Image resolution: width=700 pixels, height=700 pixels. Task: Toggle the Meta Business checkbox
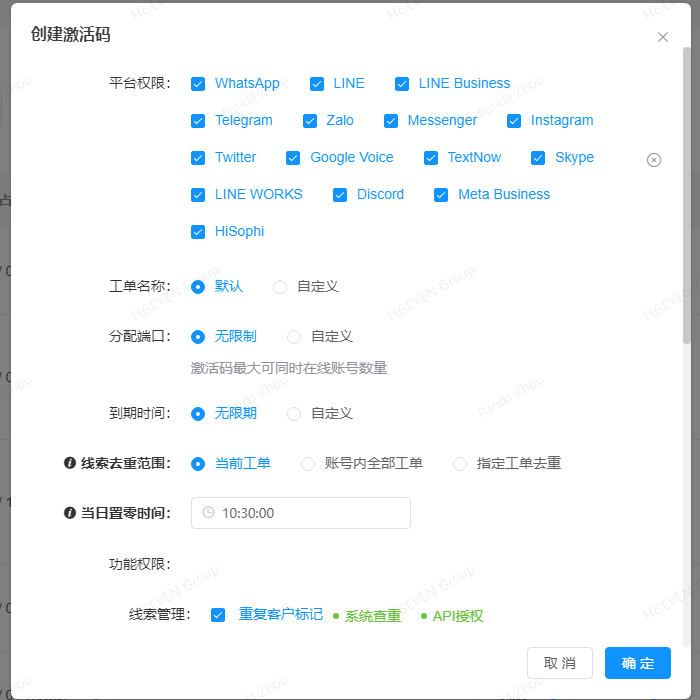[441, 195]
